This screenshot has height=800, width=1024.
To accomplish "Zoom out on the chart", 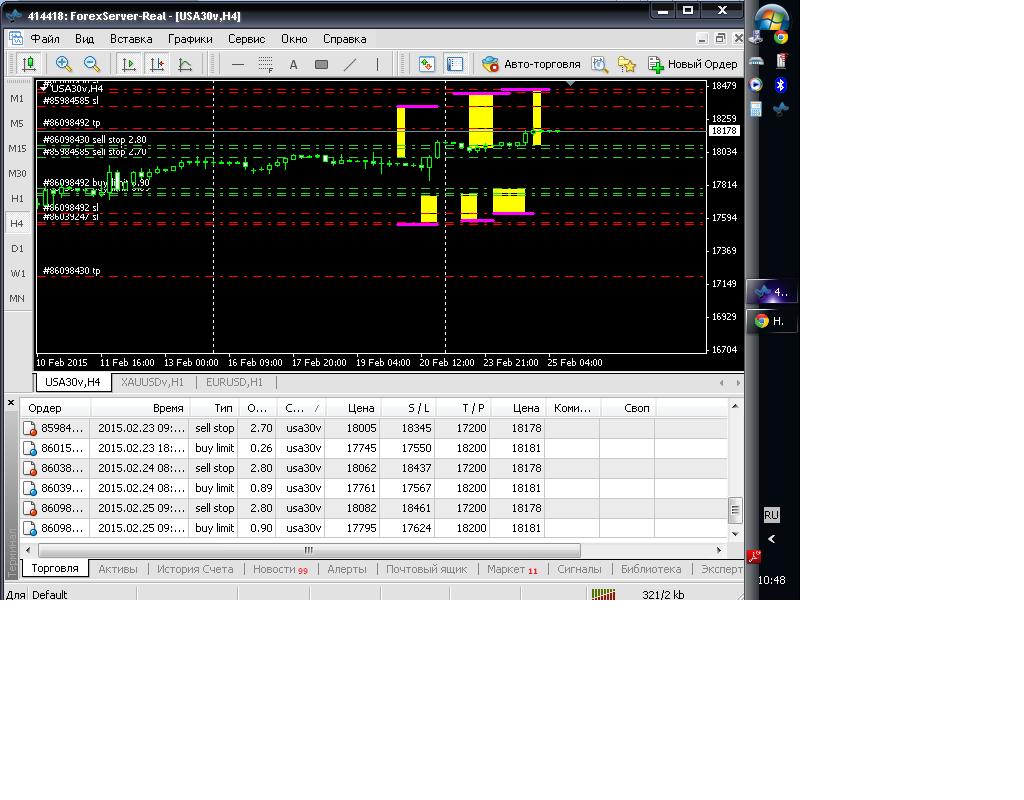I will 91,64.
